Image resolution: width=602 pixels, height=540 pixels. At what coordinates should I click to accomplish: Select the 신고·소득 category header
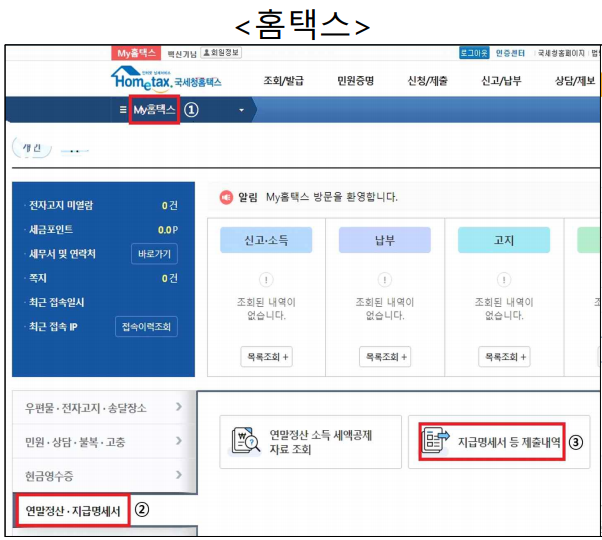click(266, 240)
